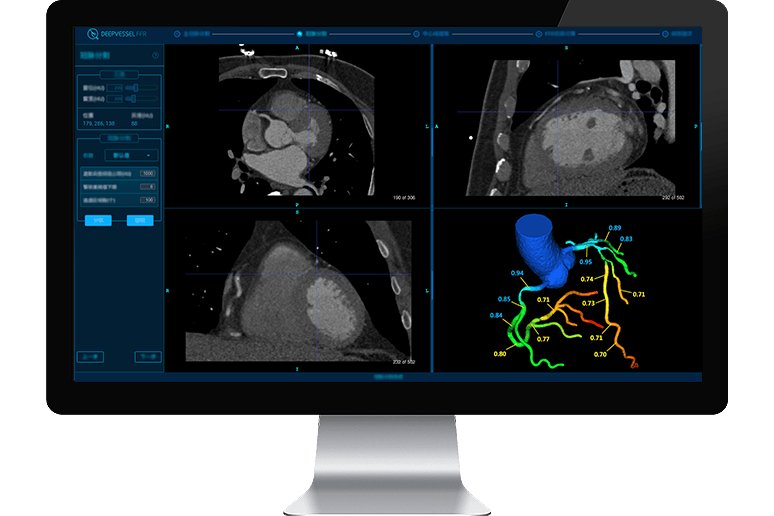Go to the last workflow step

pos(665,34)
